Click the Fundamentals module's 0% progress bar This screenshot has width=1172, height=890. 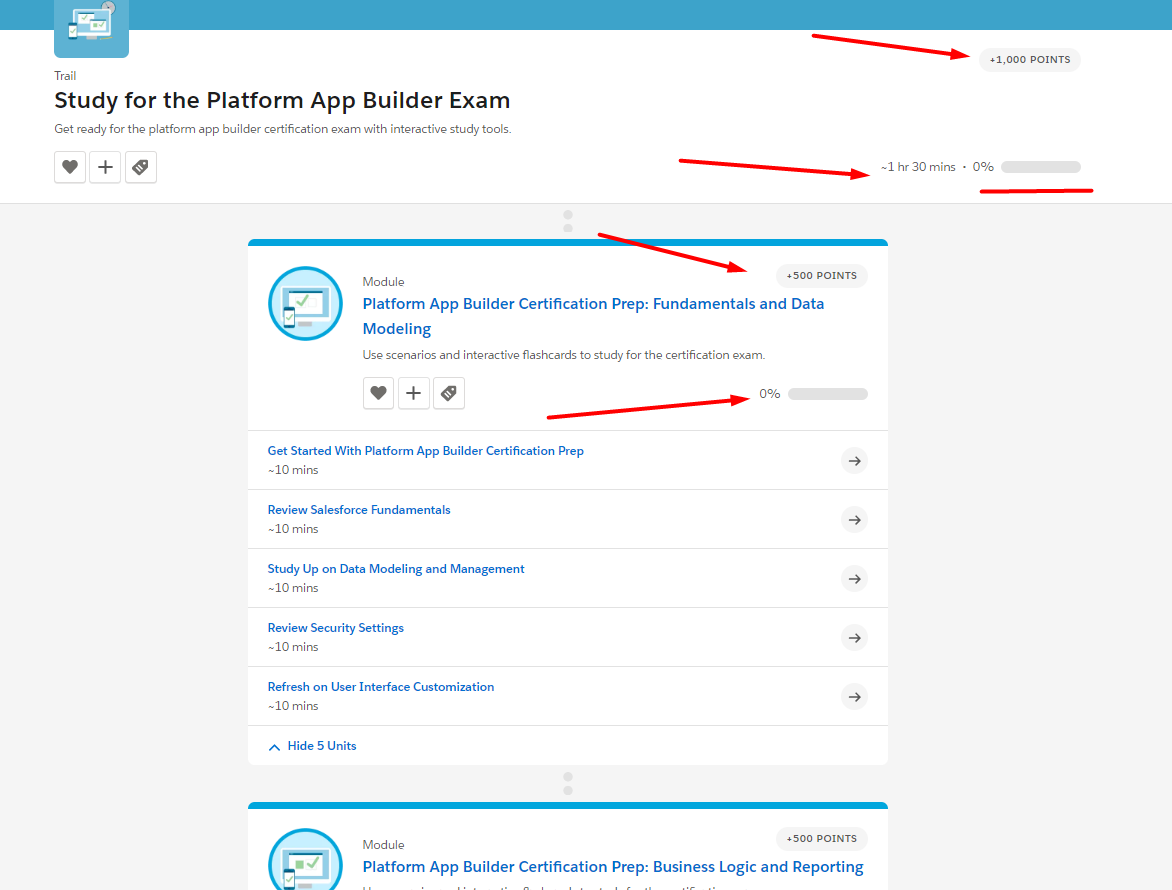(827, 394)
